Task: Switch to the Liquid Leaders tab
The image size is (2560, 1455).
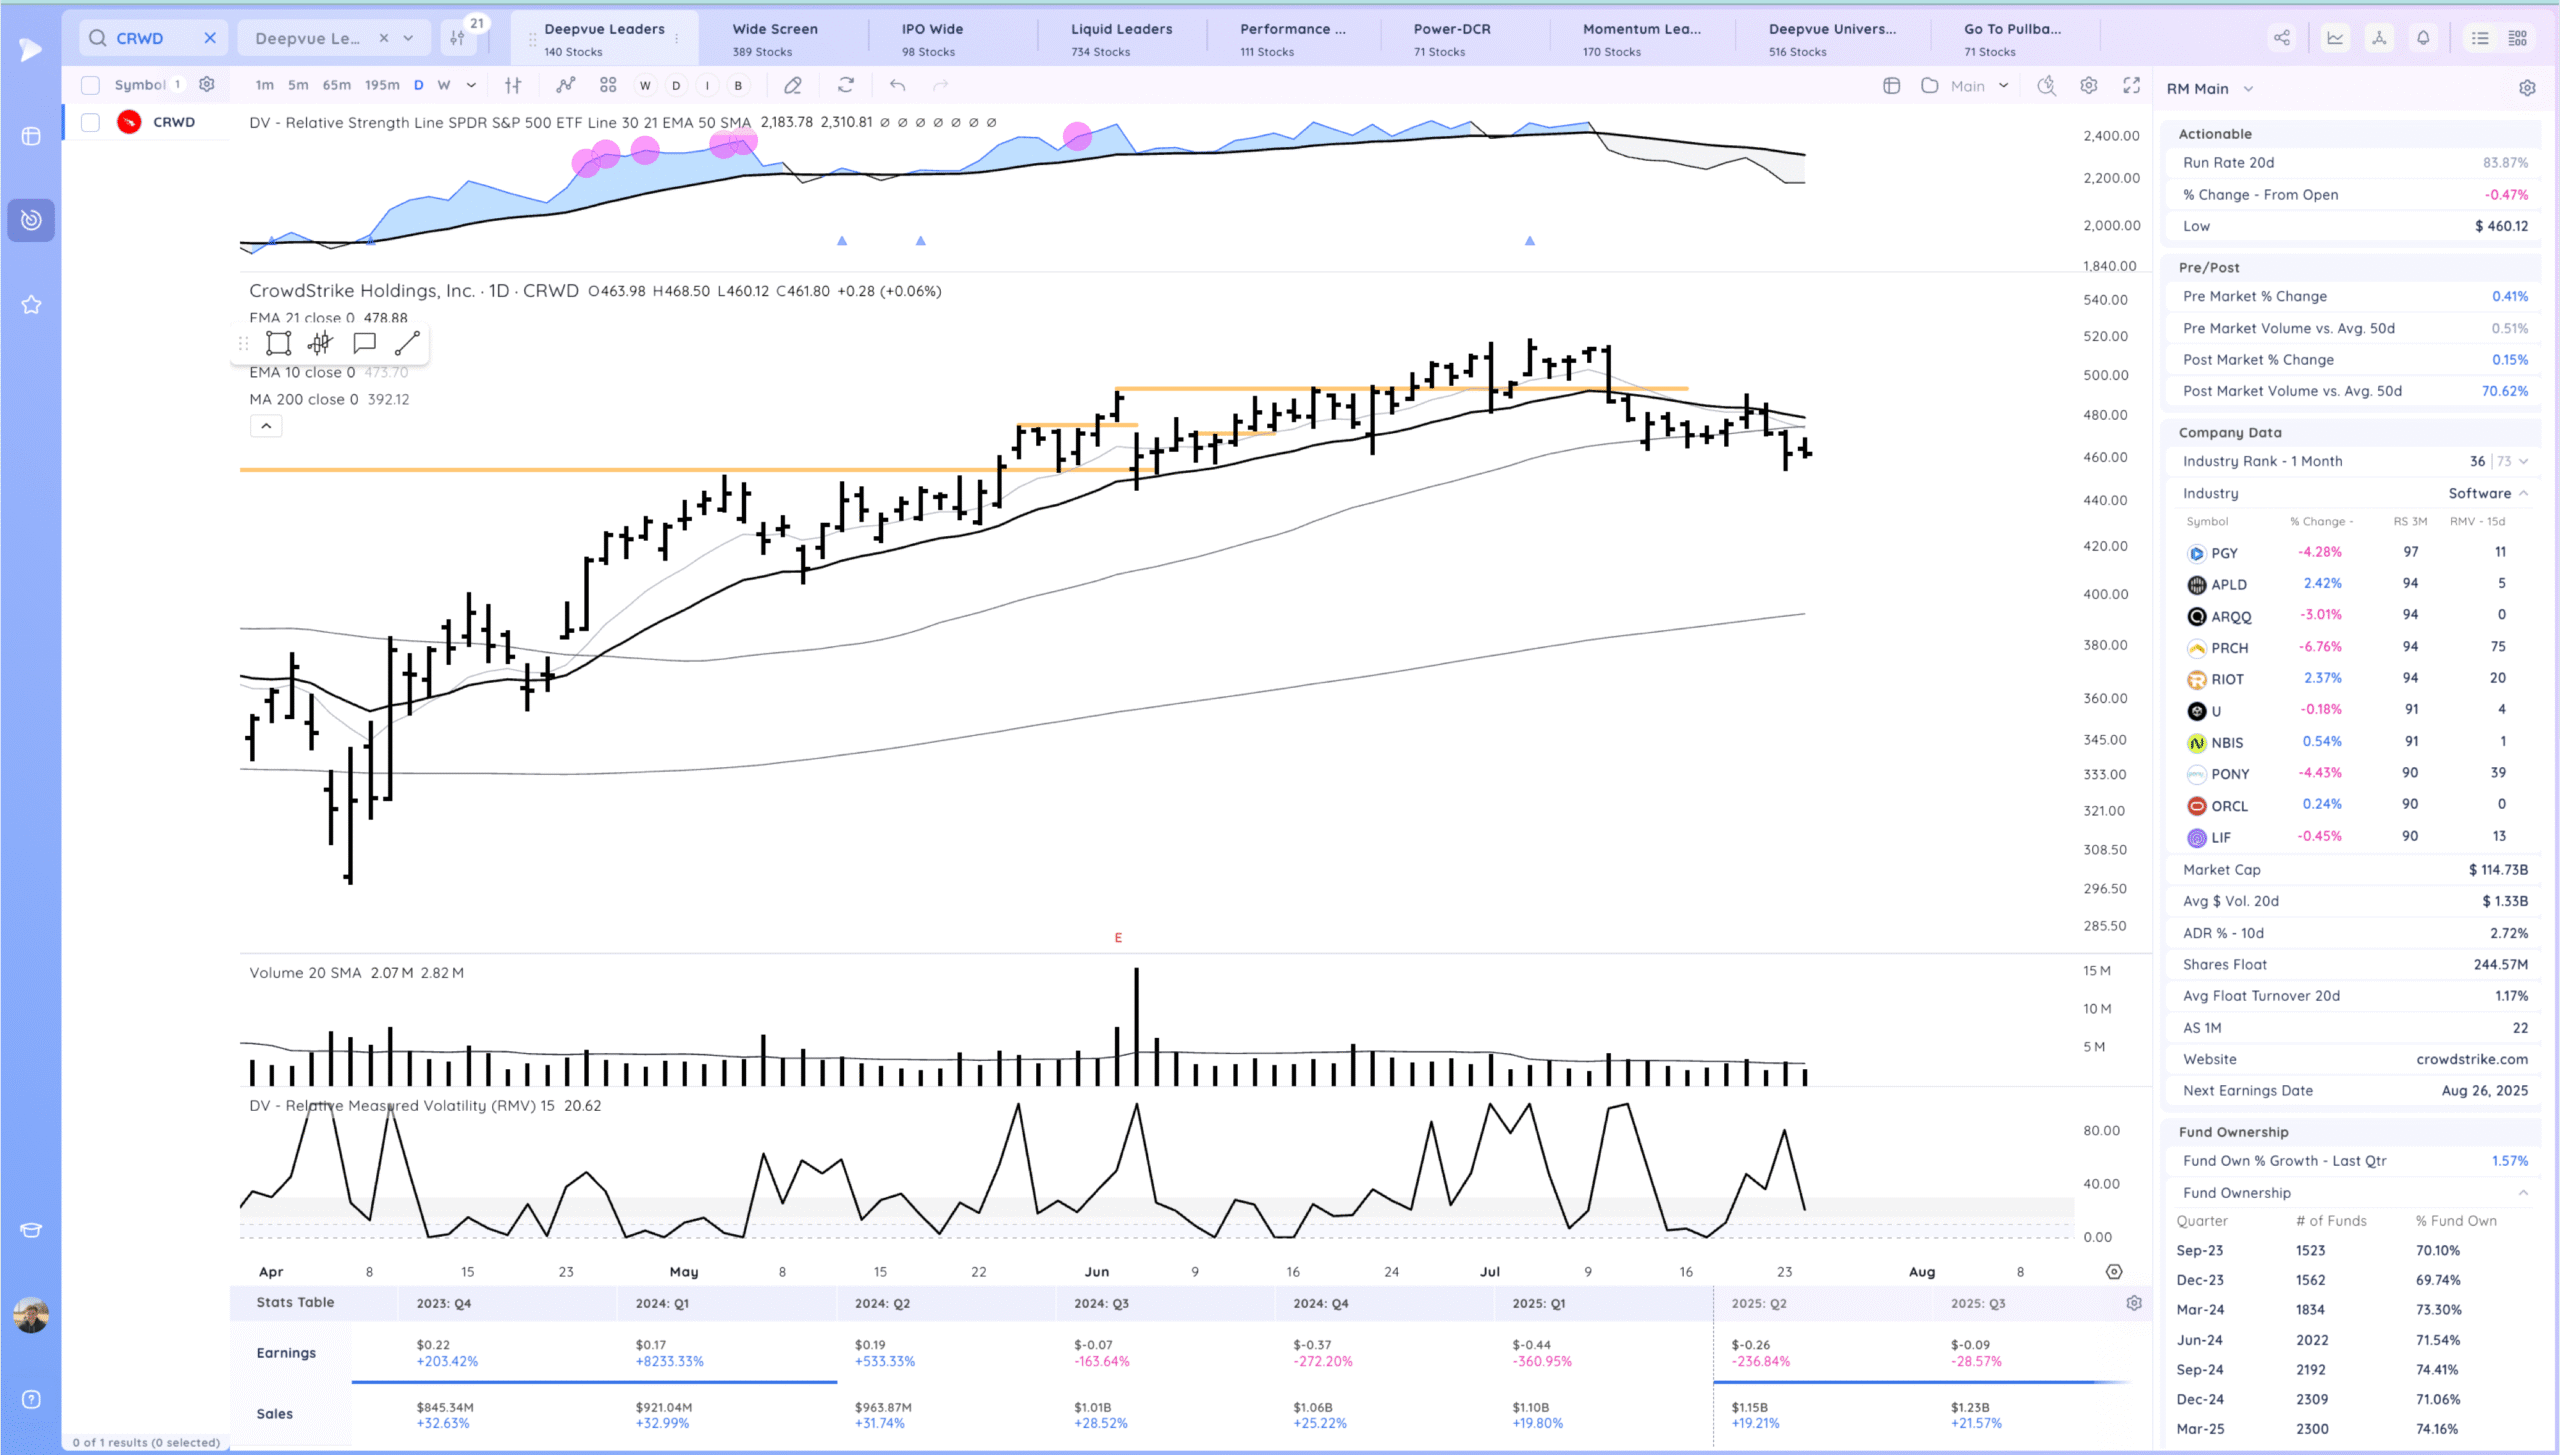Action: [x=1121, y=38]
